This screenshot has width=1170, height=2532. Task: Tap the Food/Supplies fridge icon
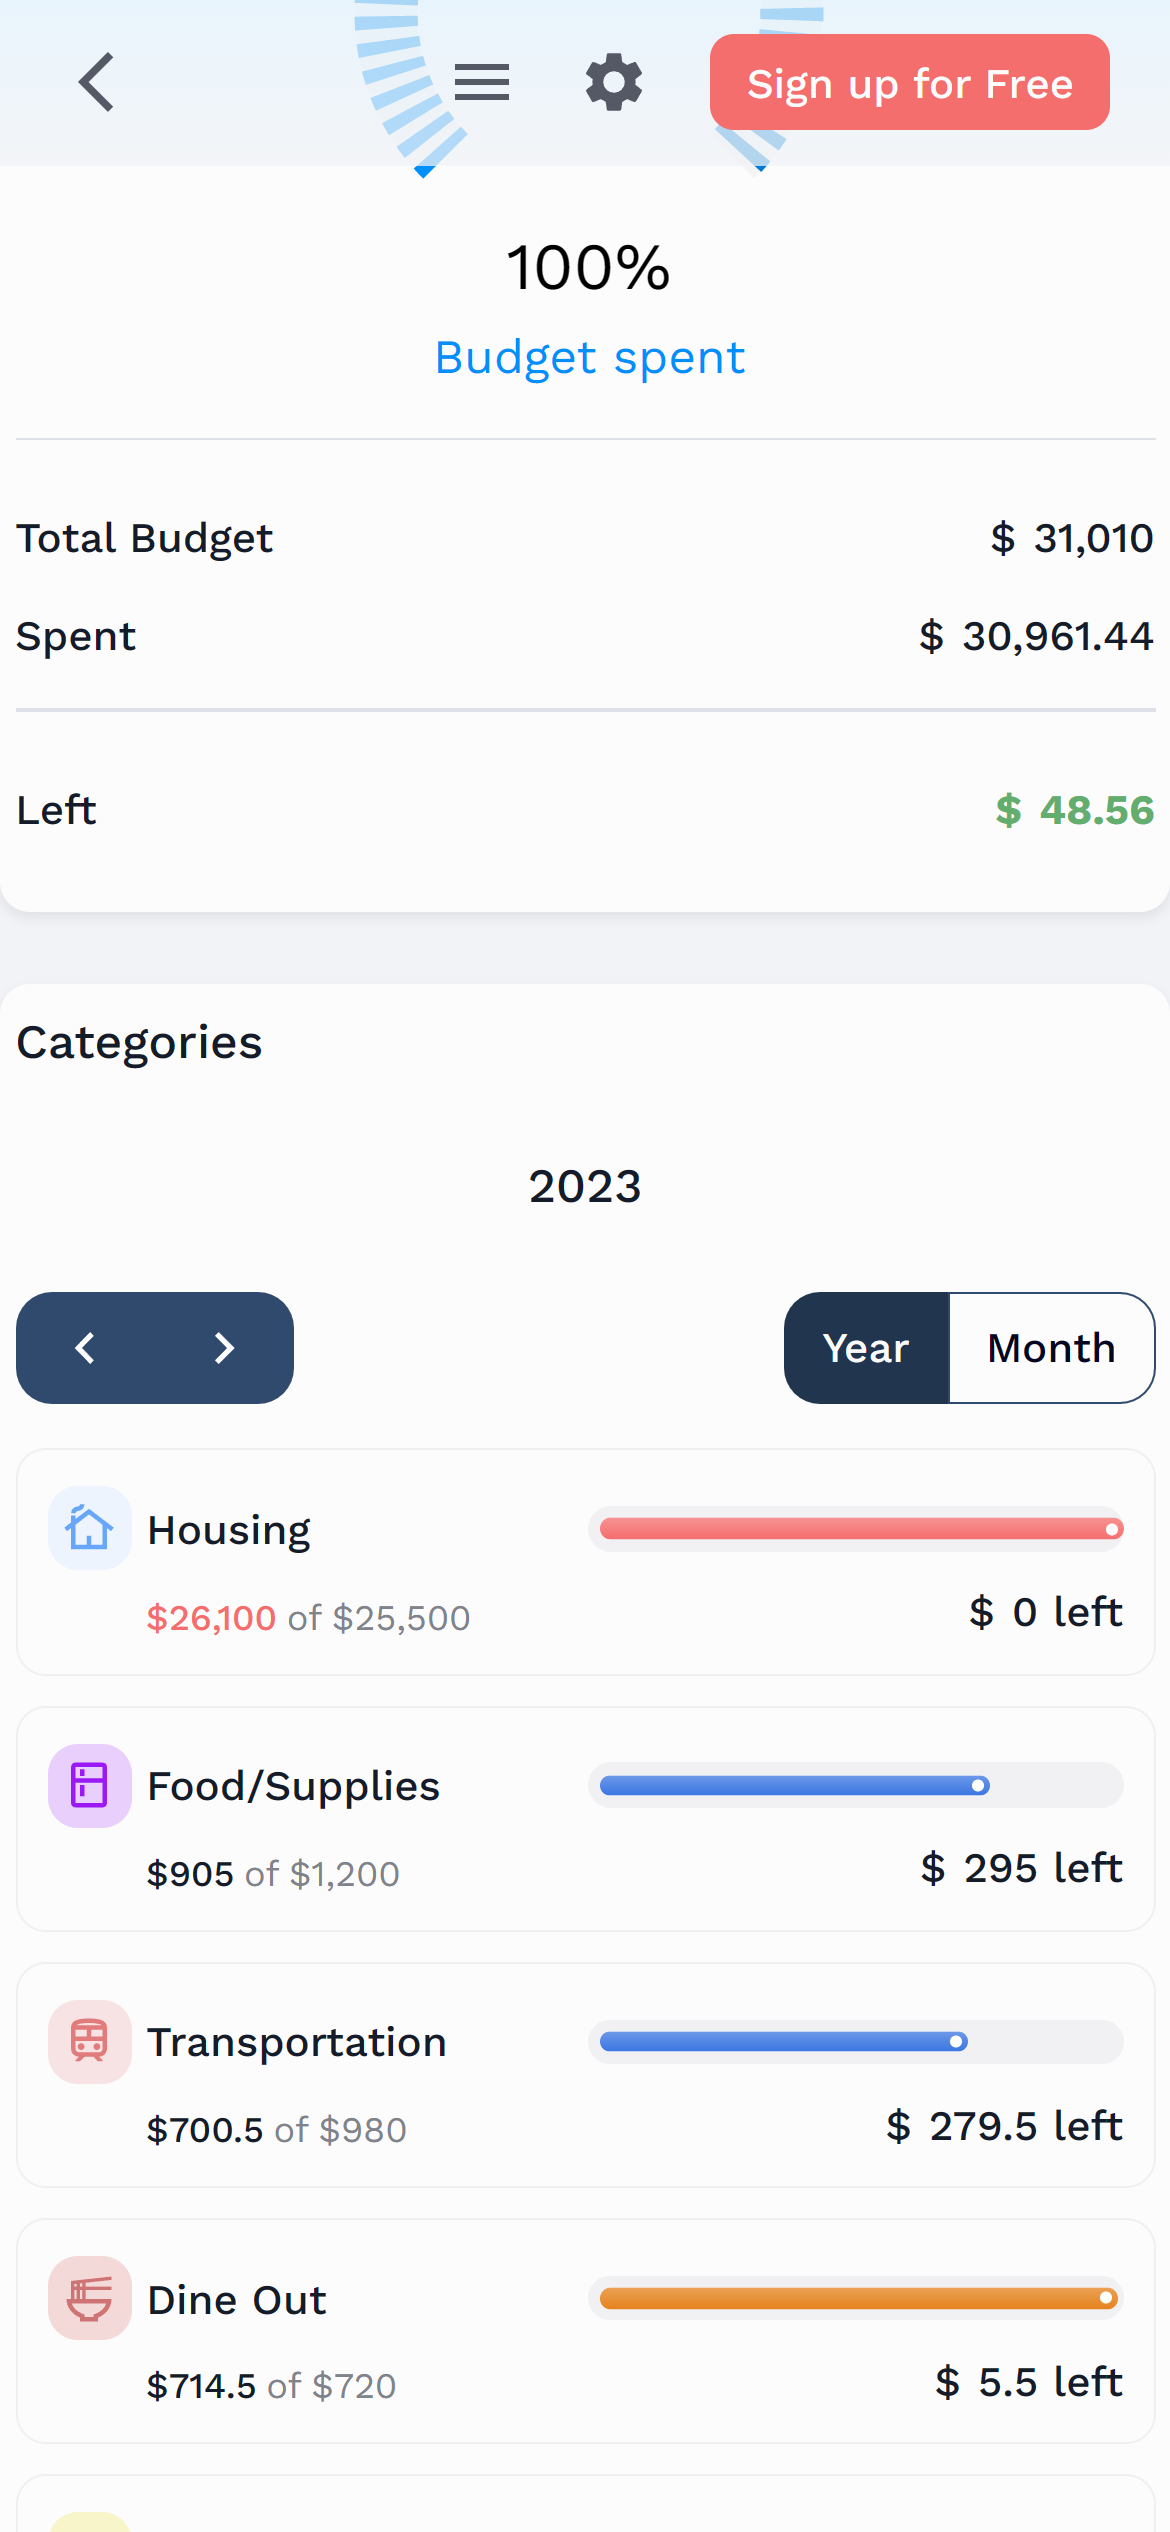[90, 1786]
